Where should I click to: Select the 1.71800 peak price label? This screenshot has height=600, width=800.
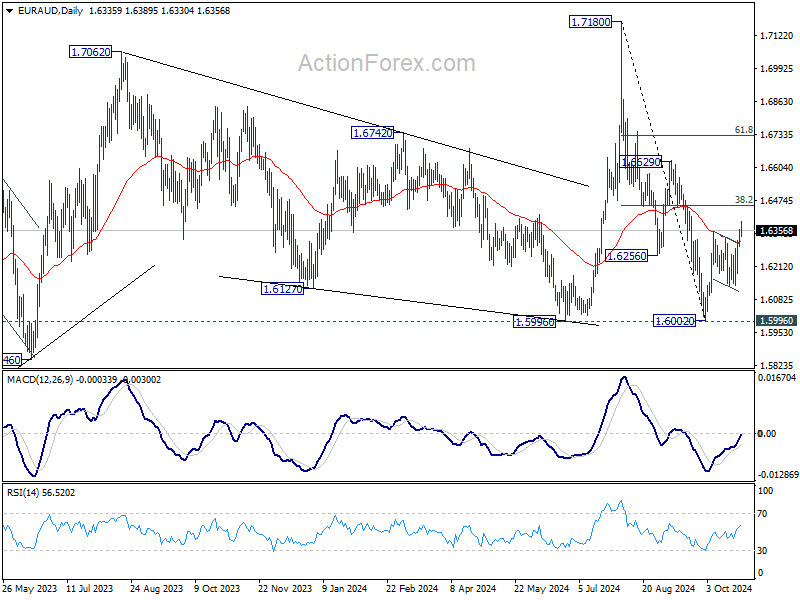[590, 21]
